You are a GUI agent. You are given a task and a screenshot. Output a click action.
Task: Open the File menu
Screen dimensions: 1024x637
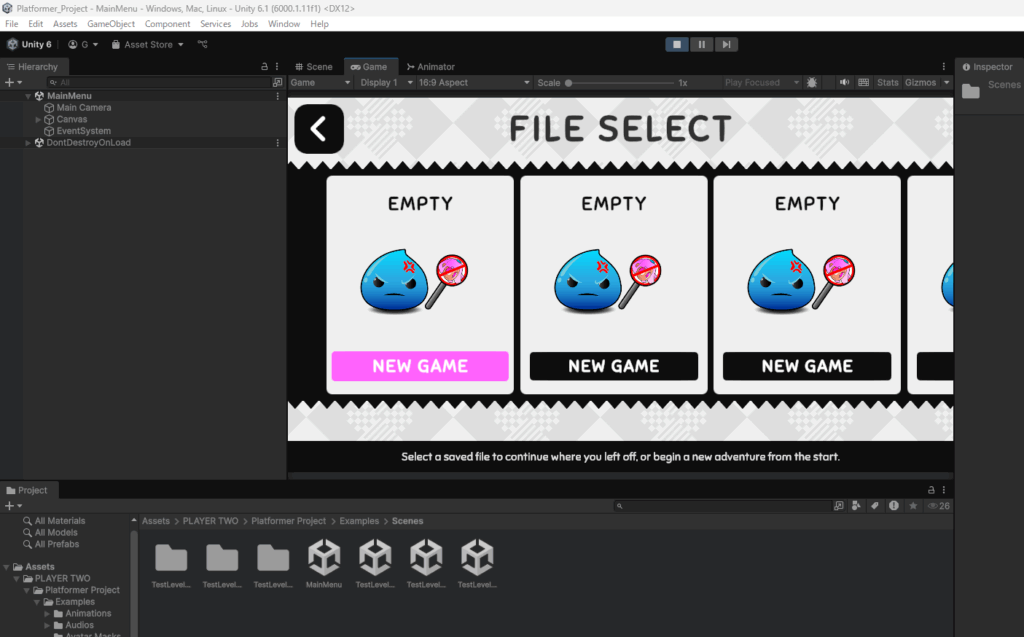point(12,24)
